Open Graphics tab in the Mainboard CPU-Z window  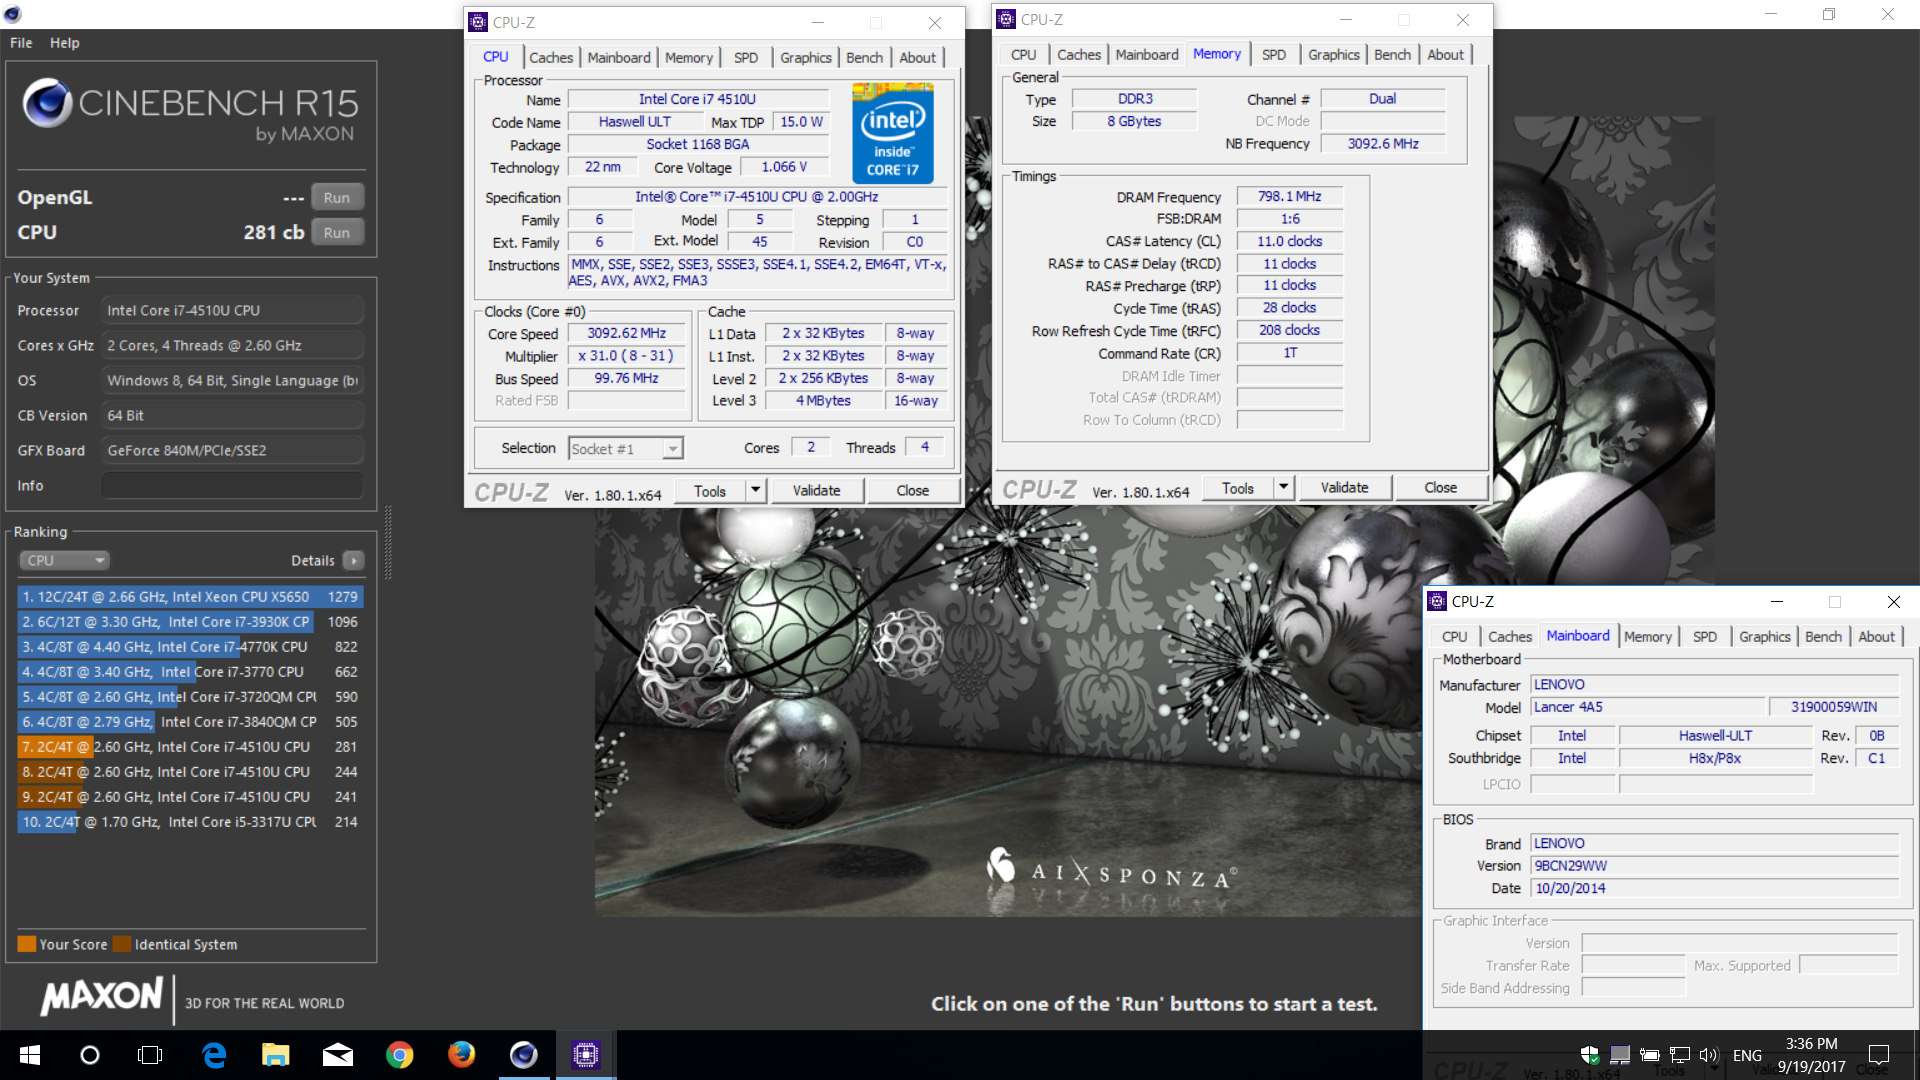pyautogui.click(x=1765, y=636)
